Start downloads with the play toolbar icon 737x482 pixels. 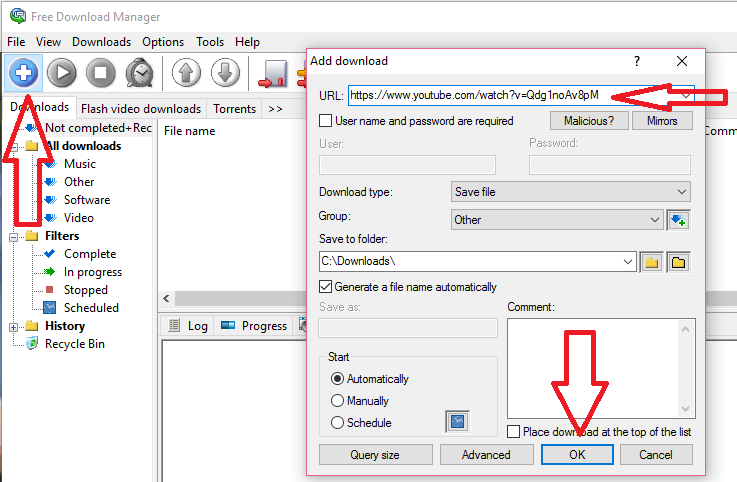click(62, 73)
